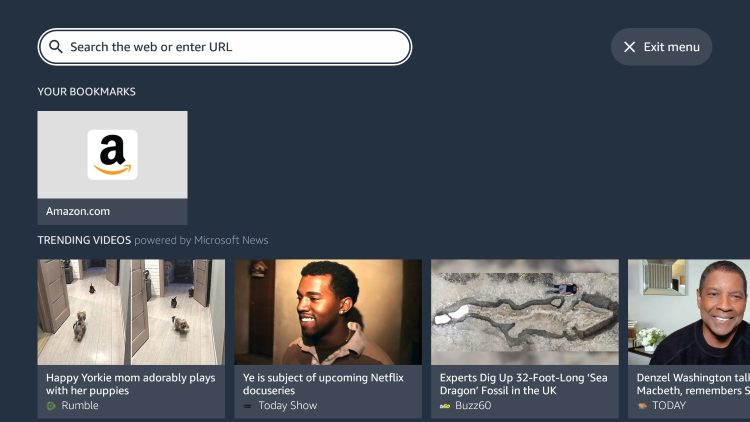
Task: Open the Happy Yorkie mom adorably plays title
Action: tap(131, 384)
